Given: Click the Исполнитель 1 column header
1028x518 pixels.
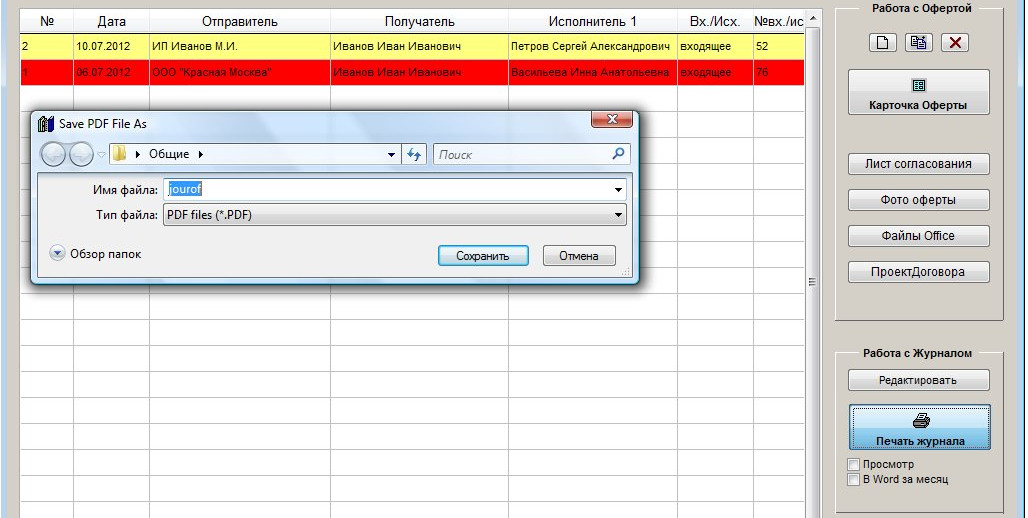Looking at the screenshot, I should 593,22.
